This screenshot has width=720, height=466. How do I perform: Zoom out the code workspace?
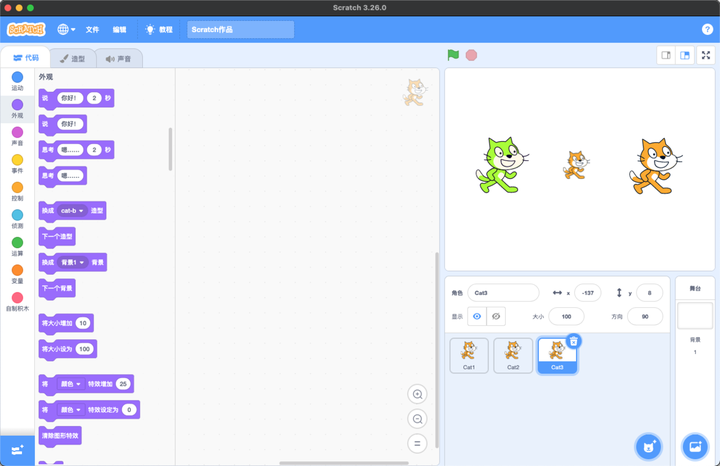point(417,419)
